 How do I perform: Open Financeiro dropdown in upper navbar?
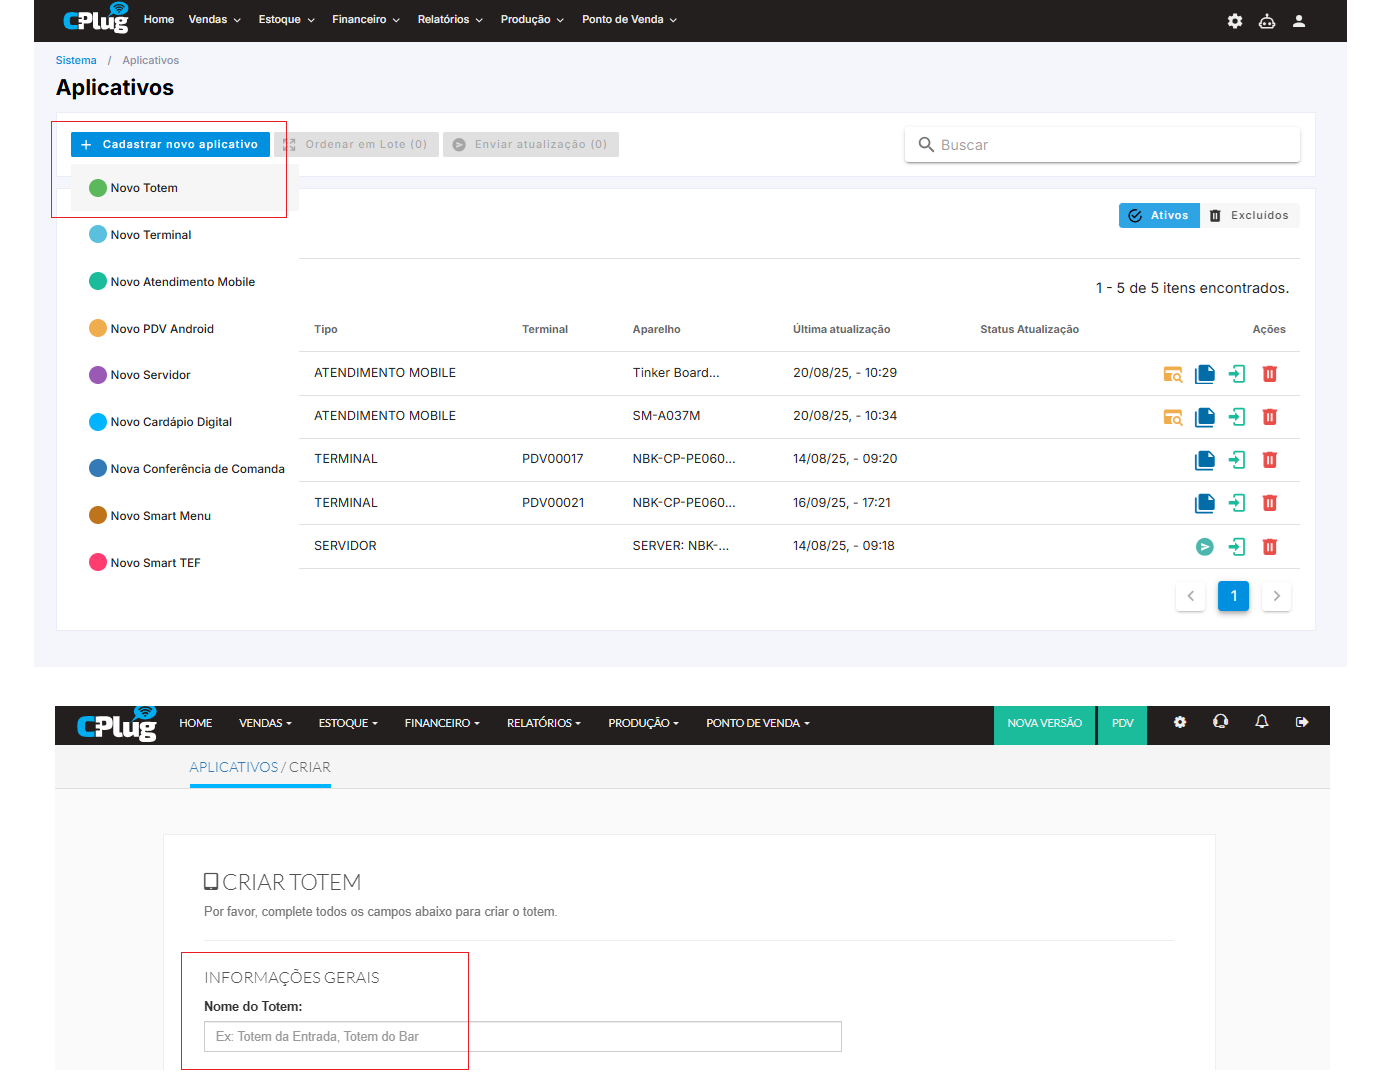pos(366,20)
